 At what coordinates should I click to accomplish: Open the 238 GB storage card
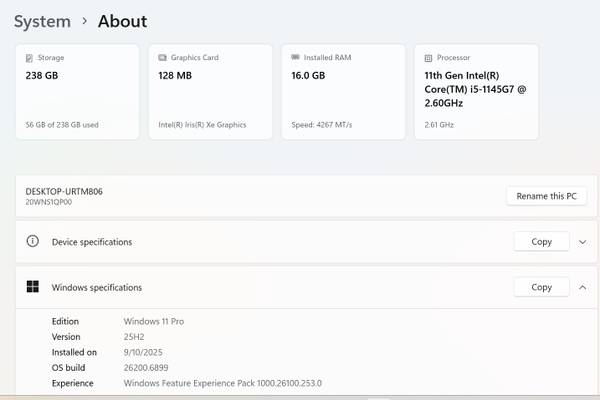pyautogui.click(x=77, y=92)
